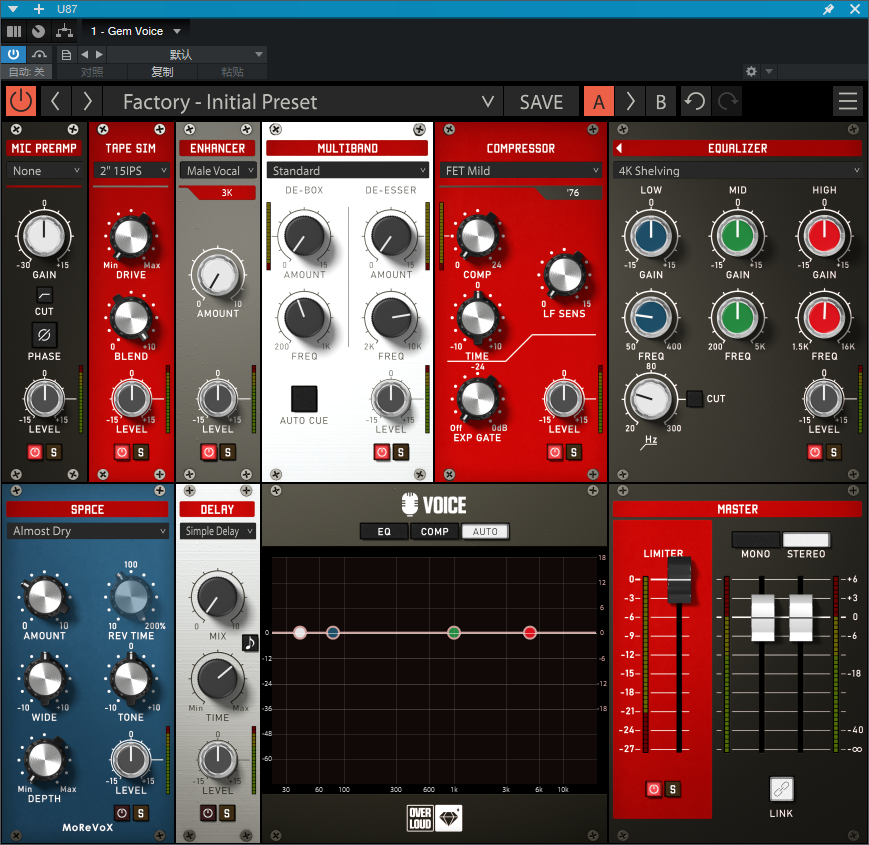
Task: Expand the Factory - Initial Preset list
Action: pos(487,101)
